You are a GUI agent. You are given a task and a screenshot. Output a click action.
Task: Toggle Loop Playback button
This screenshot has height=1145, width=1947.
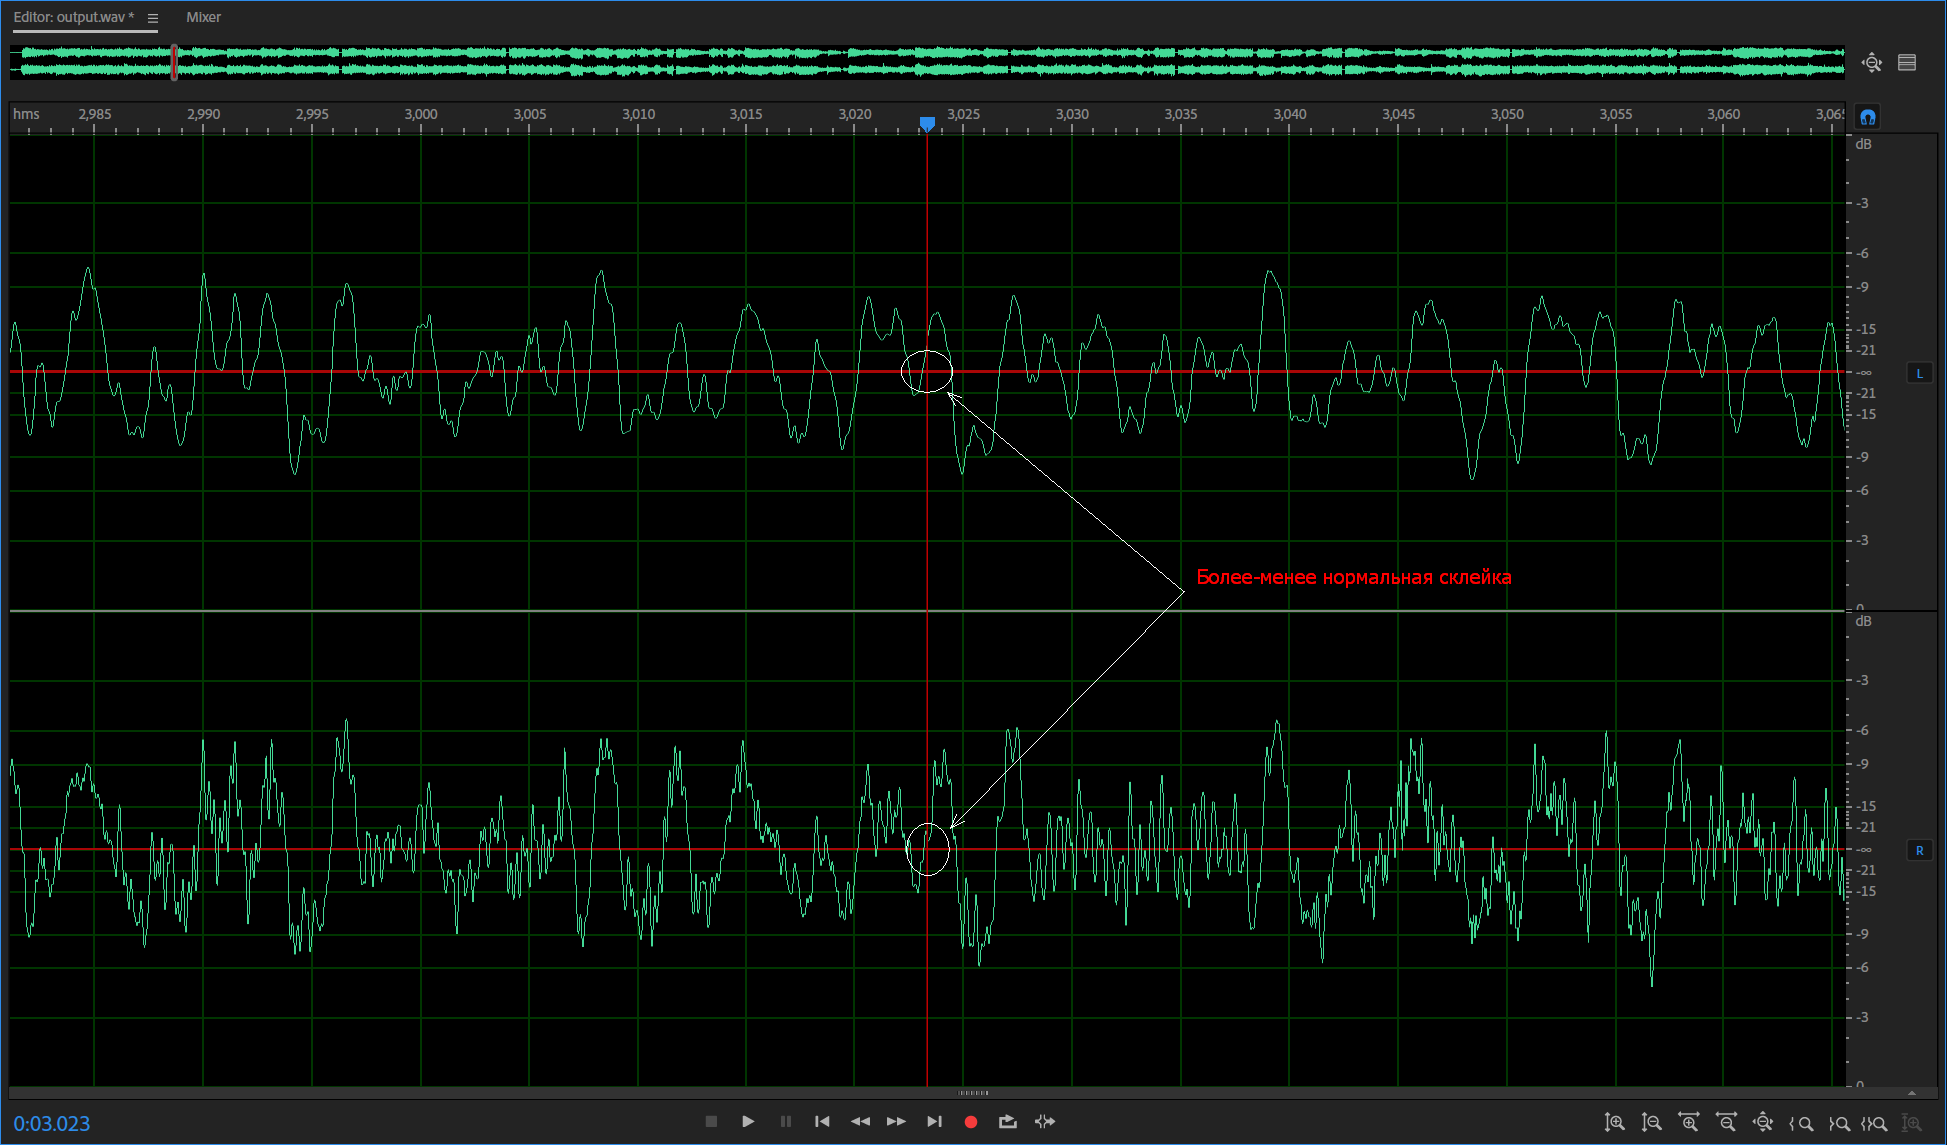click(x=1007, y=1121)
